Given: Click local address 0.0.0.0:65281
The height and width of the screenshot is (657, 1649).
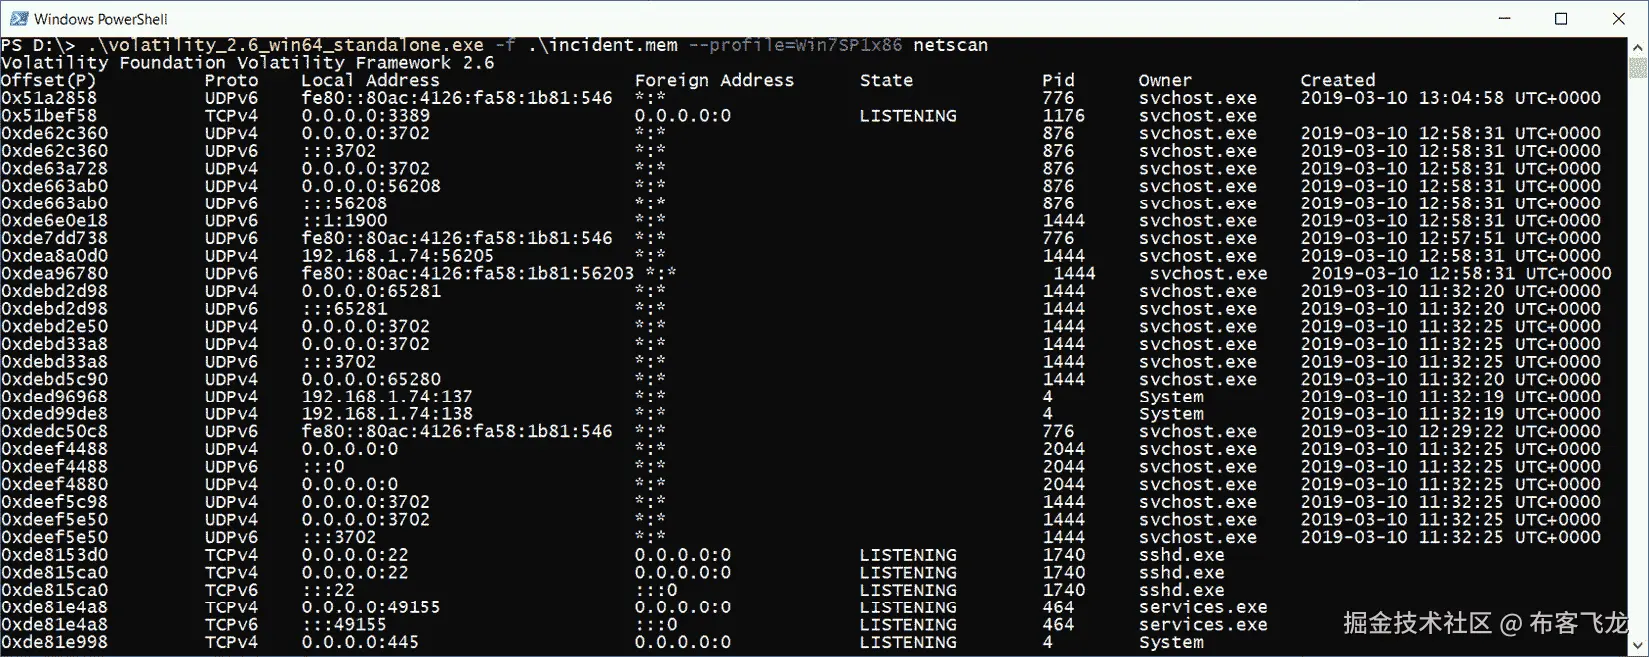Looking at the screenshot, I should tap(371, 291).
